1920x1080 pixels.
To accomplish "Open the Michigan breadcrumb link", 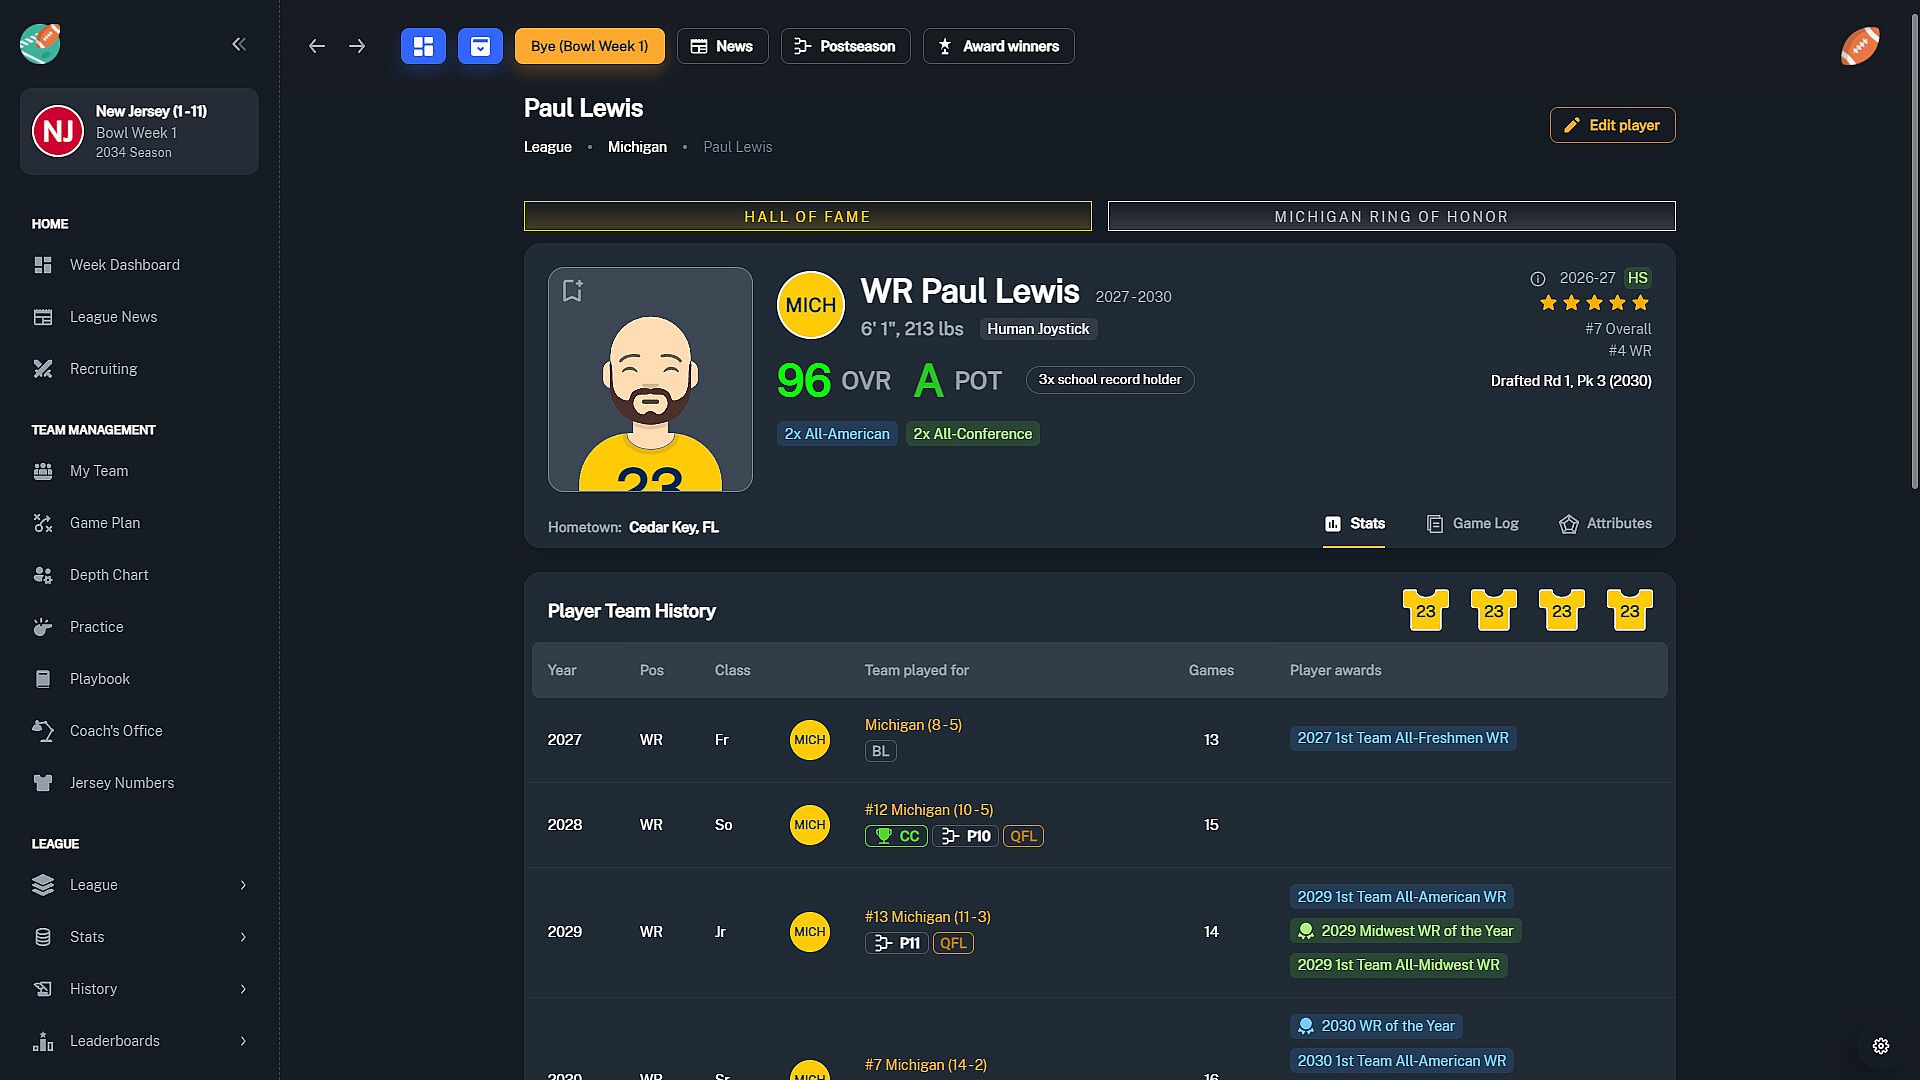I will pyautogui.click(x=637, y=147).
